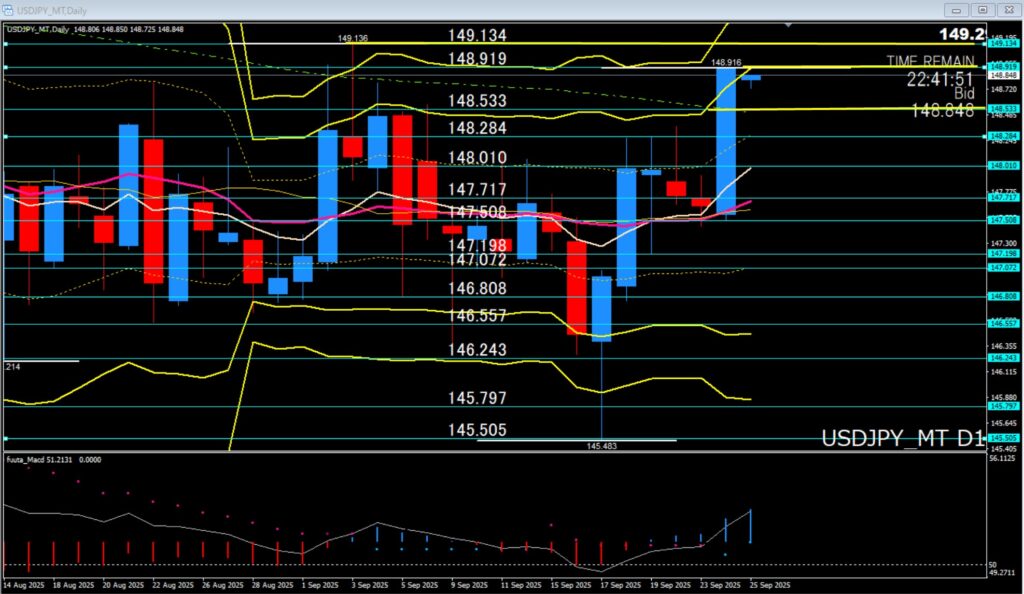
Task: Click 25 Sep 2025 on the time axis
Action: [772, 583]
